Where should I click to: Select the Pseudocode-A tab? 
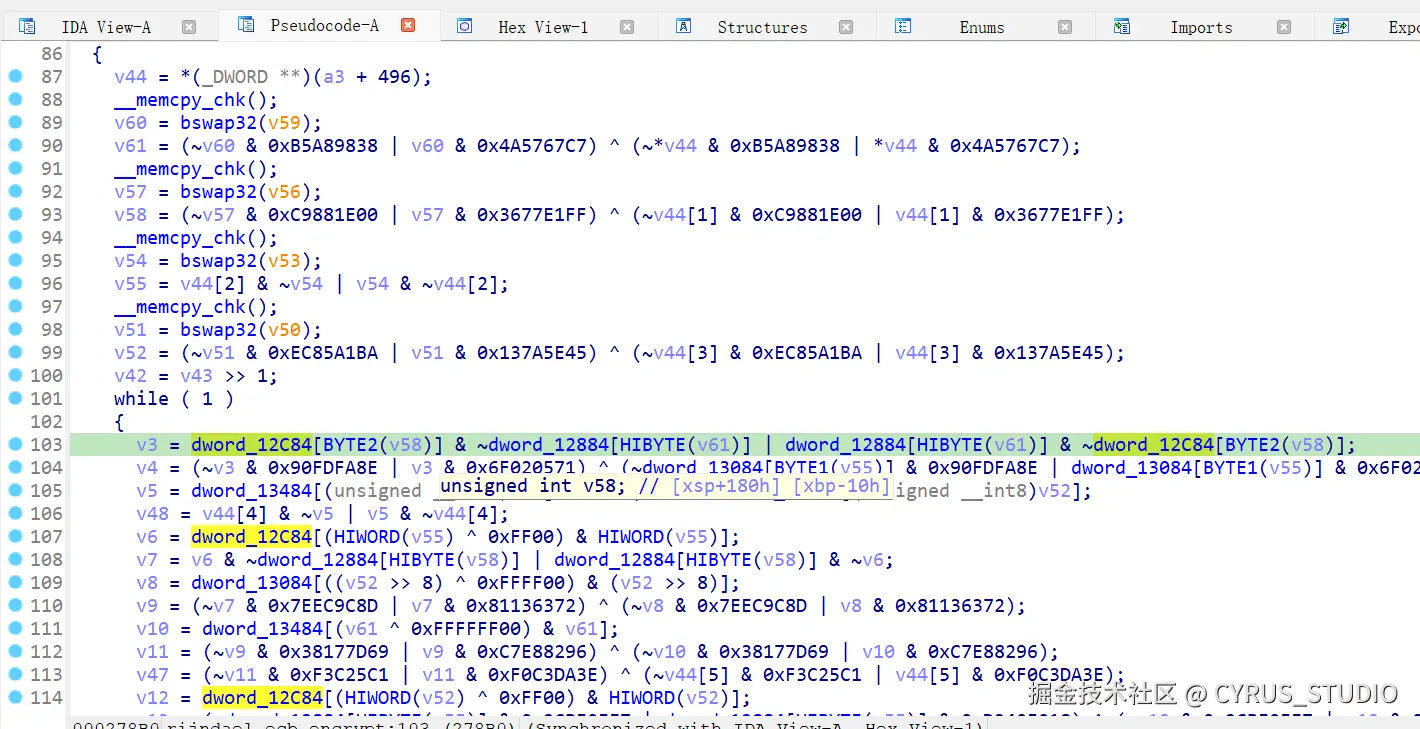(325, 26)
